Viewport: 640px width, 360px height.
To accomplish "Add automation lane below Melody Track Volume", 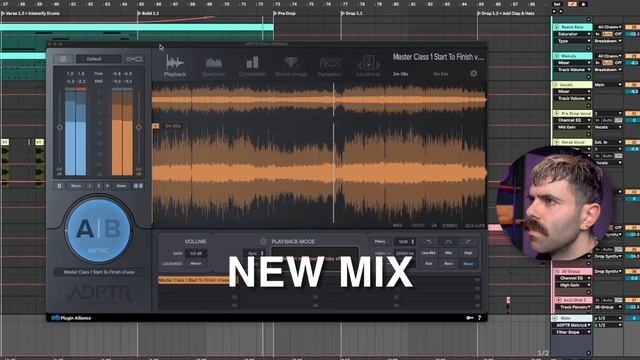I will (x=589, y=77).
